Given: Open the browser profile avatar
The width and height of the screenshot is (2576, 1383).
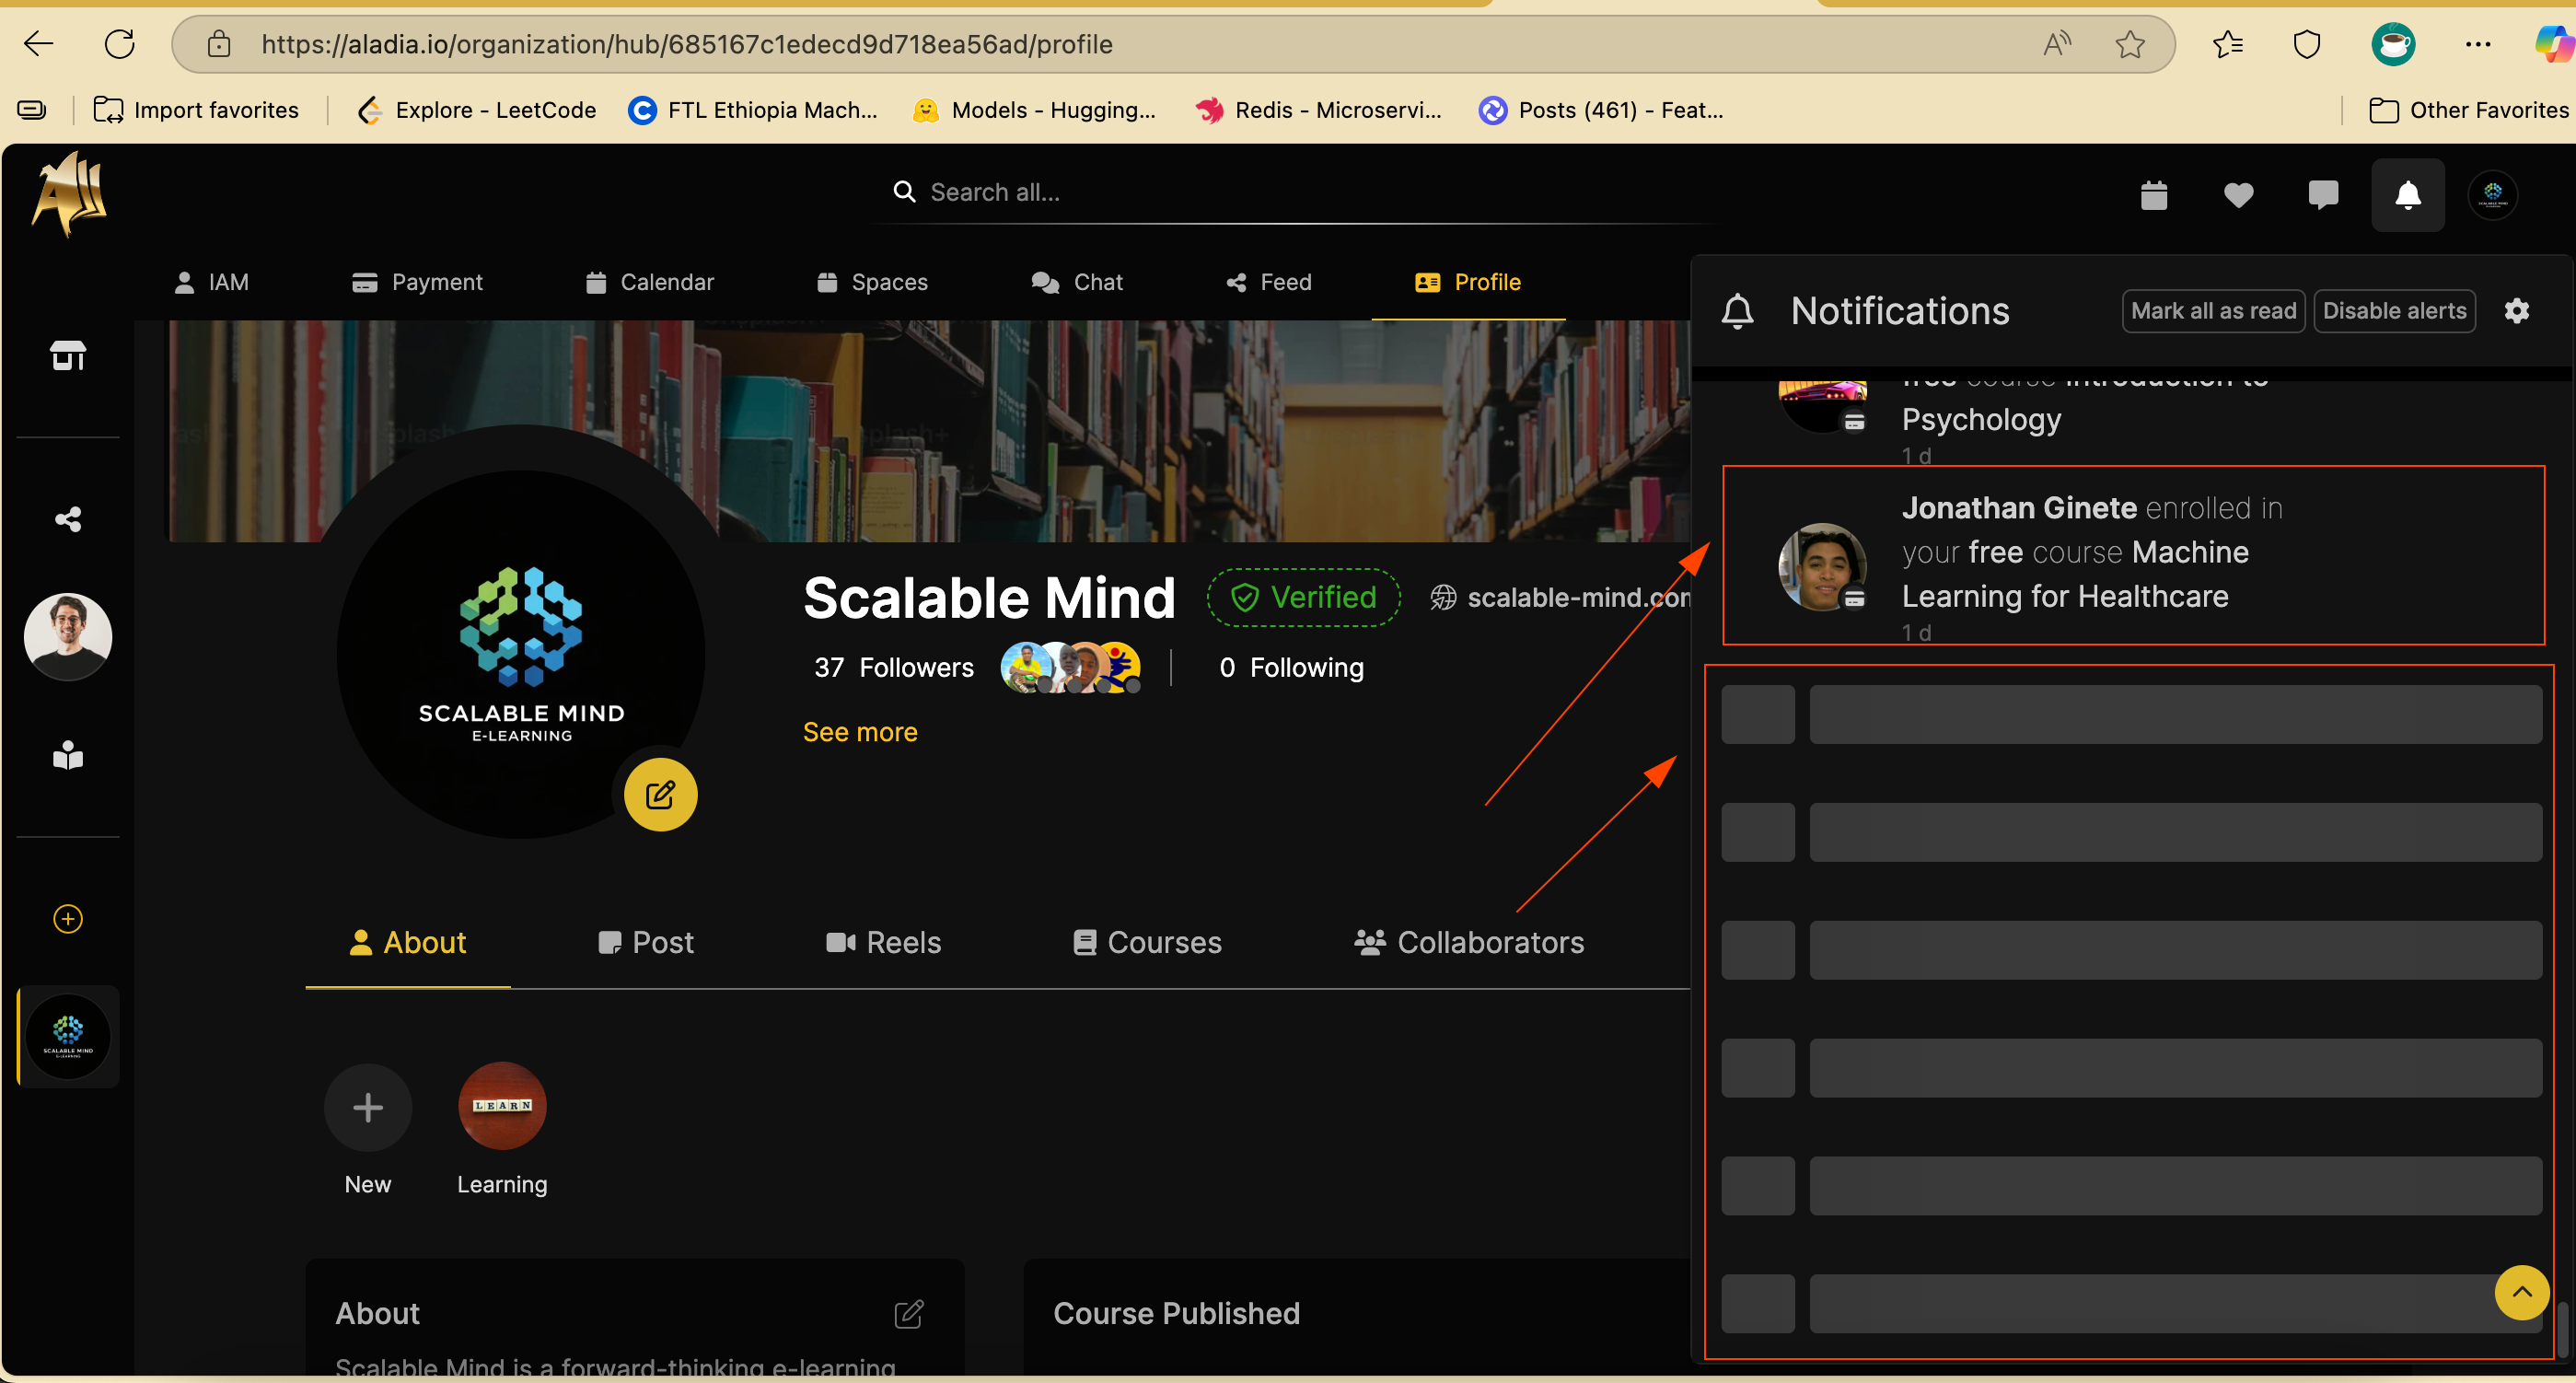Looking at the screenshot, I should (x=2393, y=44).
